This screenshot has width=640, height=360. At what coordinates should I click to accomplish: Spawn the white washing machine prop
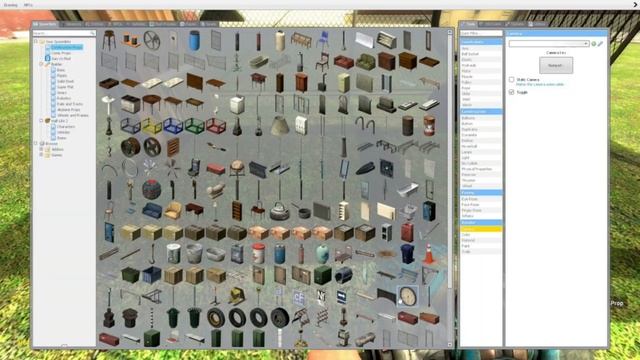click(237, 104)
